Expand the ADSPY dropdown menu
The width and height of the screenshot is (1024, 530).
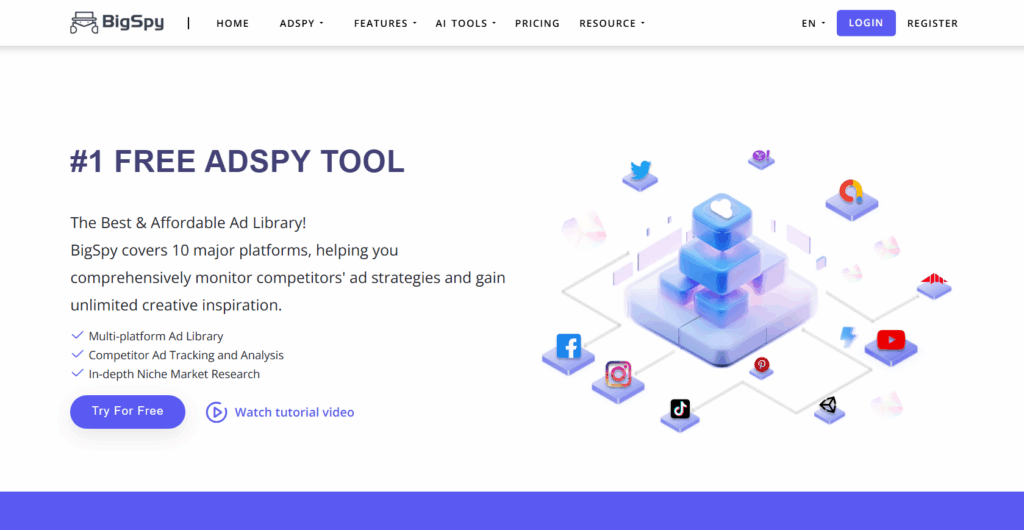point(302,23)
